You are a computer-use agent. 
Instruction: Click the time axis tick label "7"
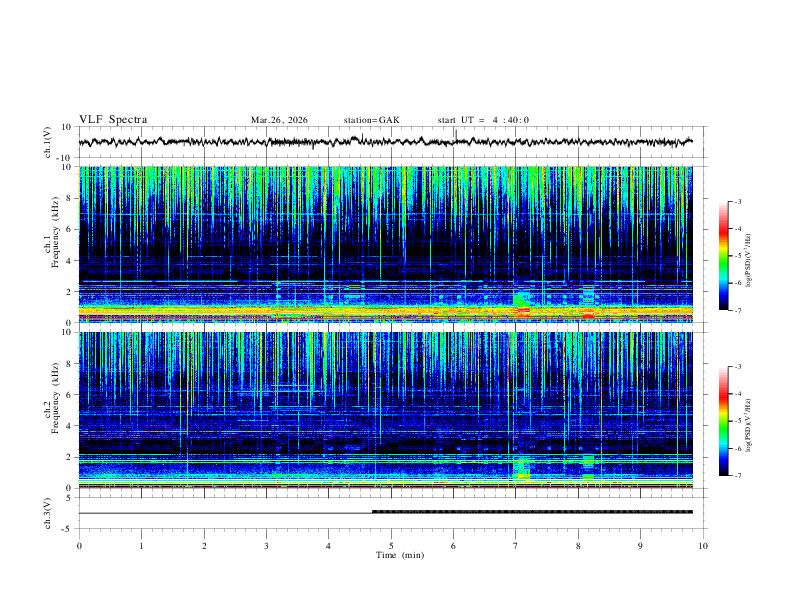(516, 546)
